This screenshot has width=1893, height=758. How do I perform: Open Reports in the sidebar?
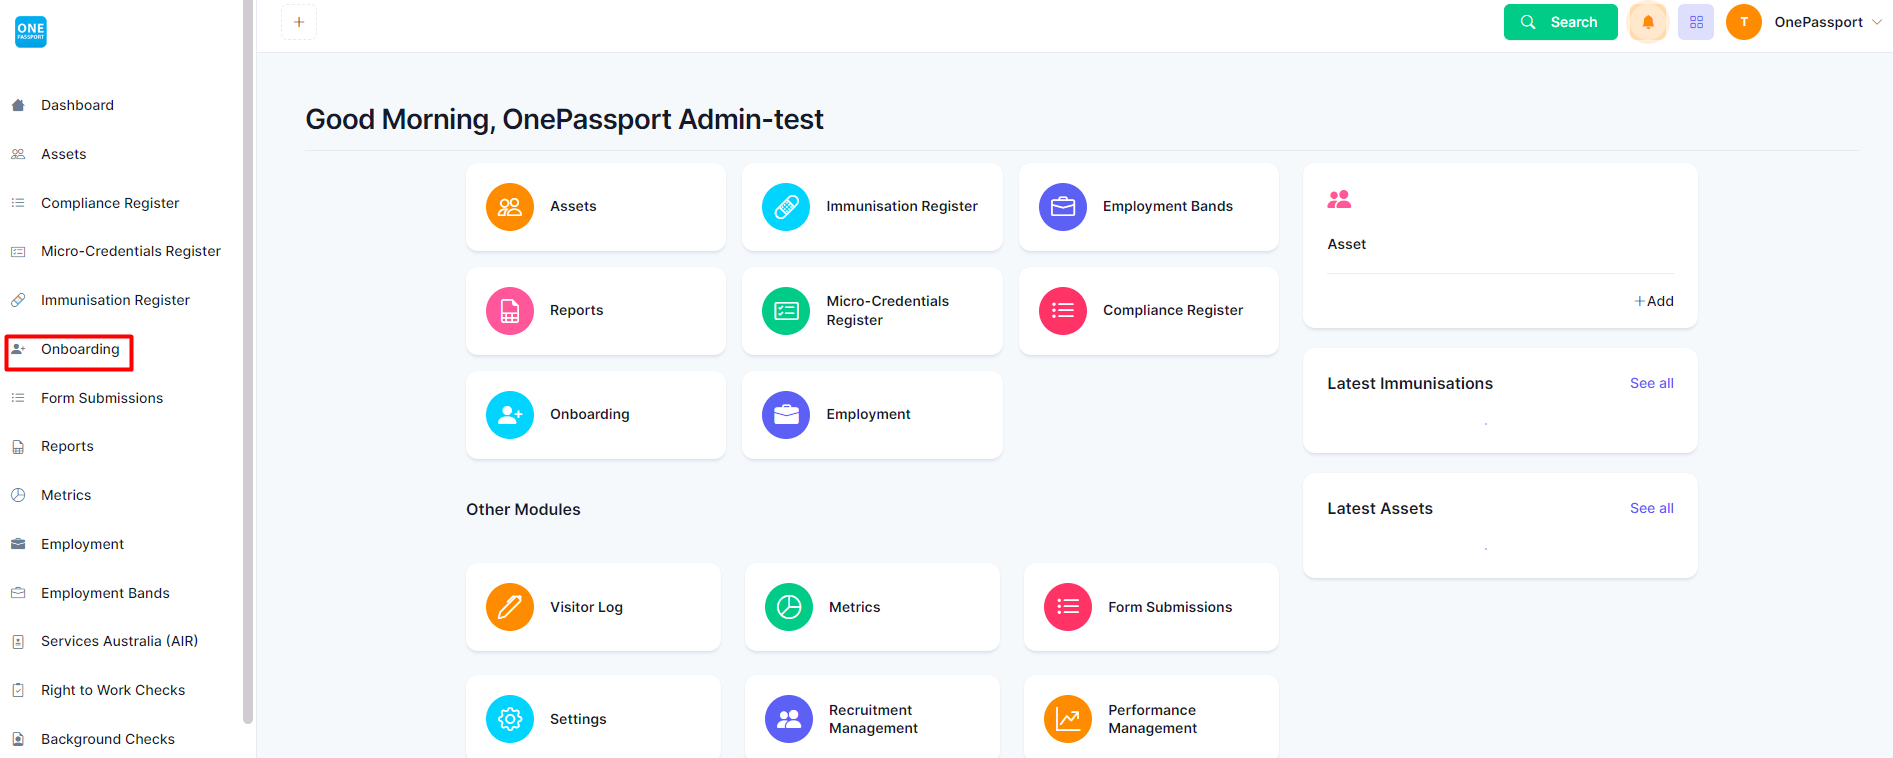point(67,446)
